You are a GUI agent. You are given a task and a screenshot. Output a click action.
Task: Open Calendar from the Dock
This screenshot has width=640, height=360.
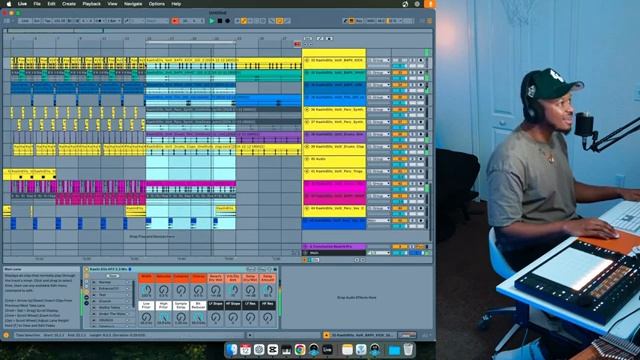pos(245,350)
